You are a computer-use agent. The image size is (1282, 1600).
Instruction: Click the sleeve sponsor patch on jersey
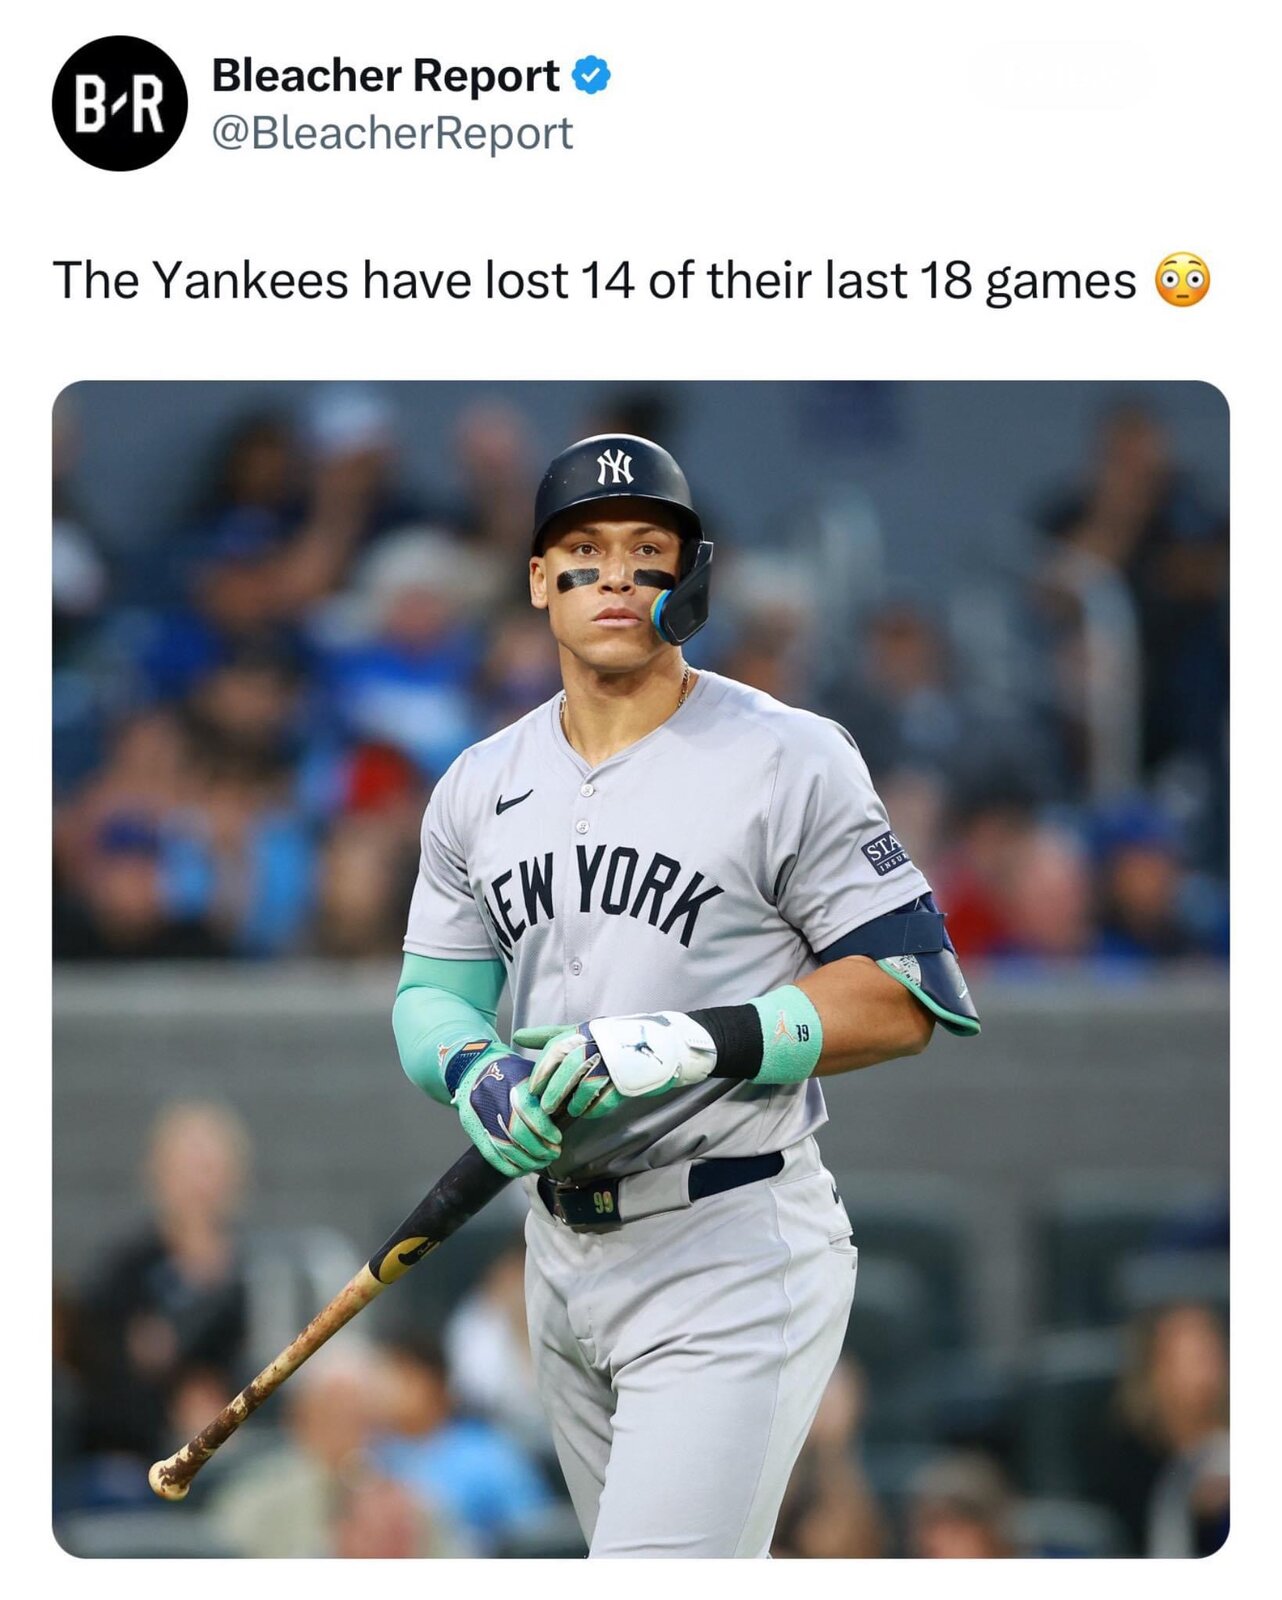pos(885,851)
